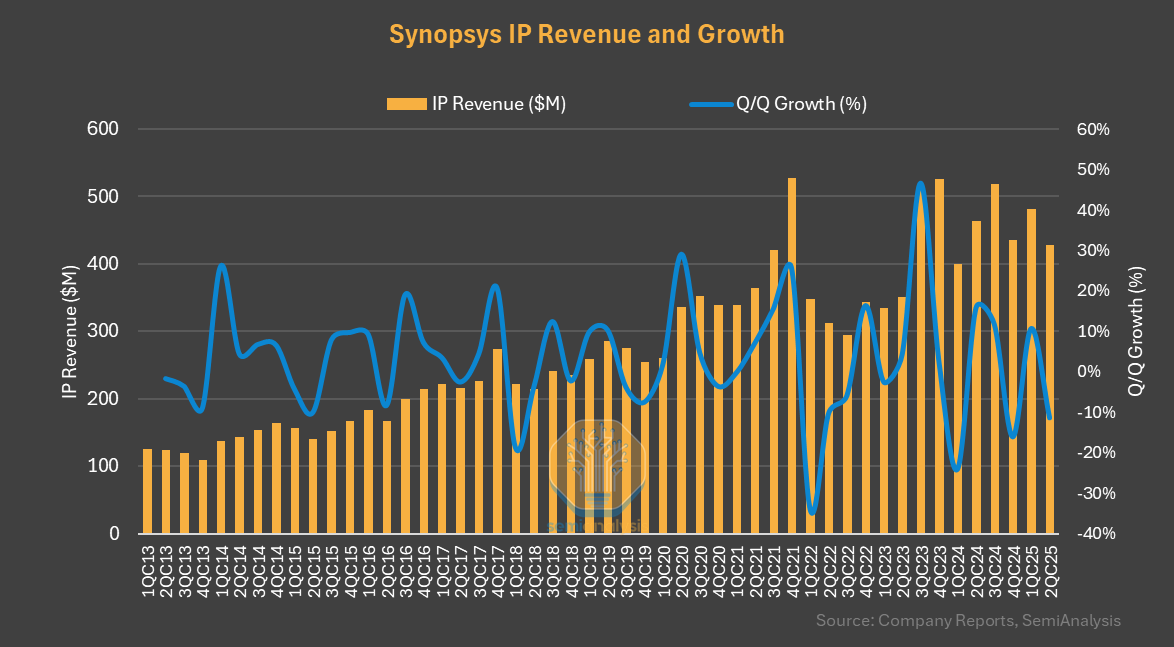The height and width of the screenshot is (647, 1174).
Task: Click the 2QC25 revenue bar
Action: (x=1050, y=389)
